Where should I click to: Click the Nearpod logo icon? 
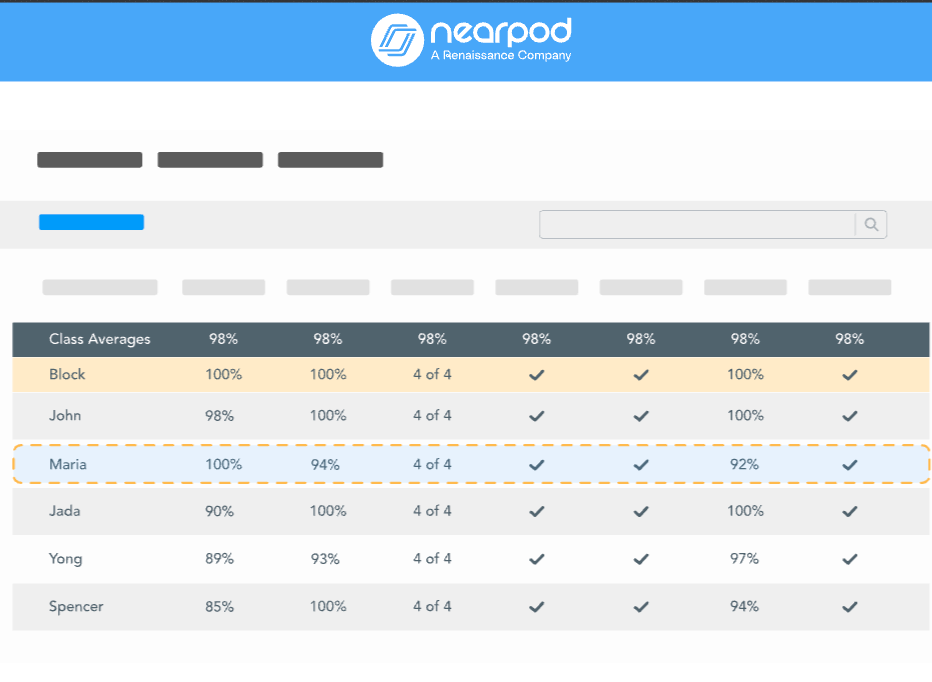click(x=397, y=40)
